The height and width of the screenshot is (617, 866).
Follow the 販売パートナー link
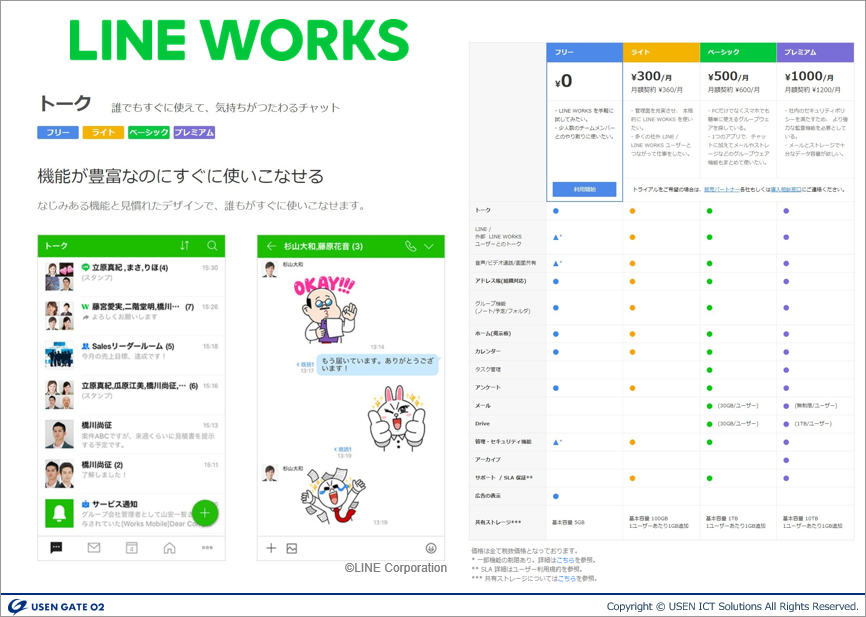721,189
